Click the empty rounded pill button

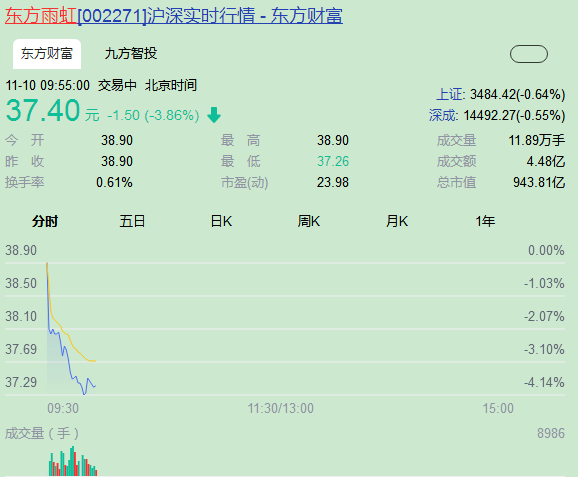pyautogui.click(x=529, y=54)
